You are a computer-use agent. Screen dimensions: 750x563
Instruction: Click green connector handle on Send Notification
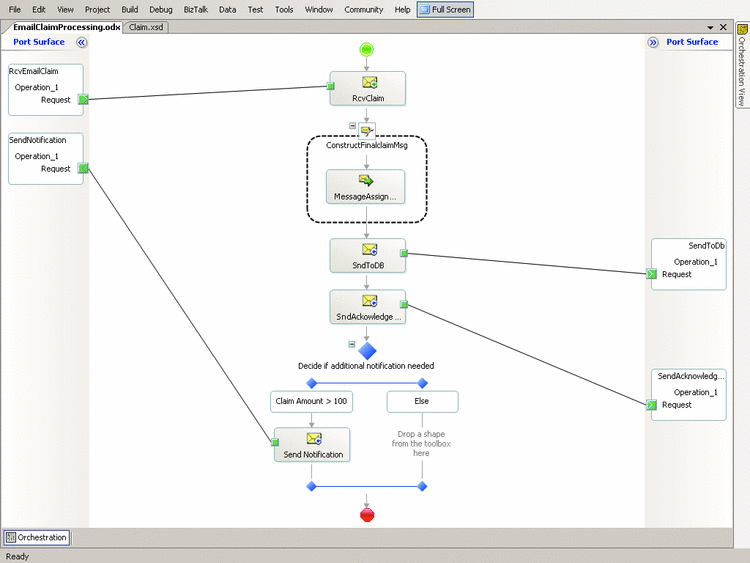275,442
